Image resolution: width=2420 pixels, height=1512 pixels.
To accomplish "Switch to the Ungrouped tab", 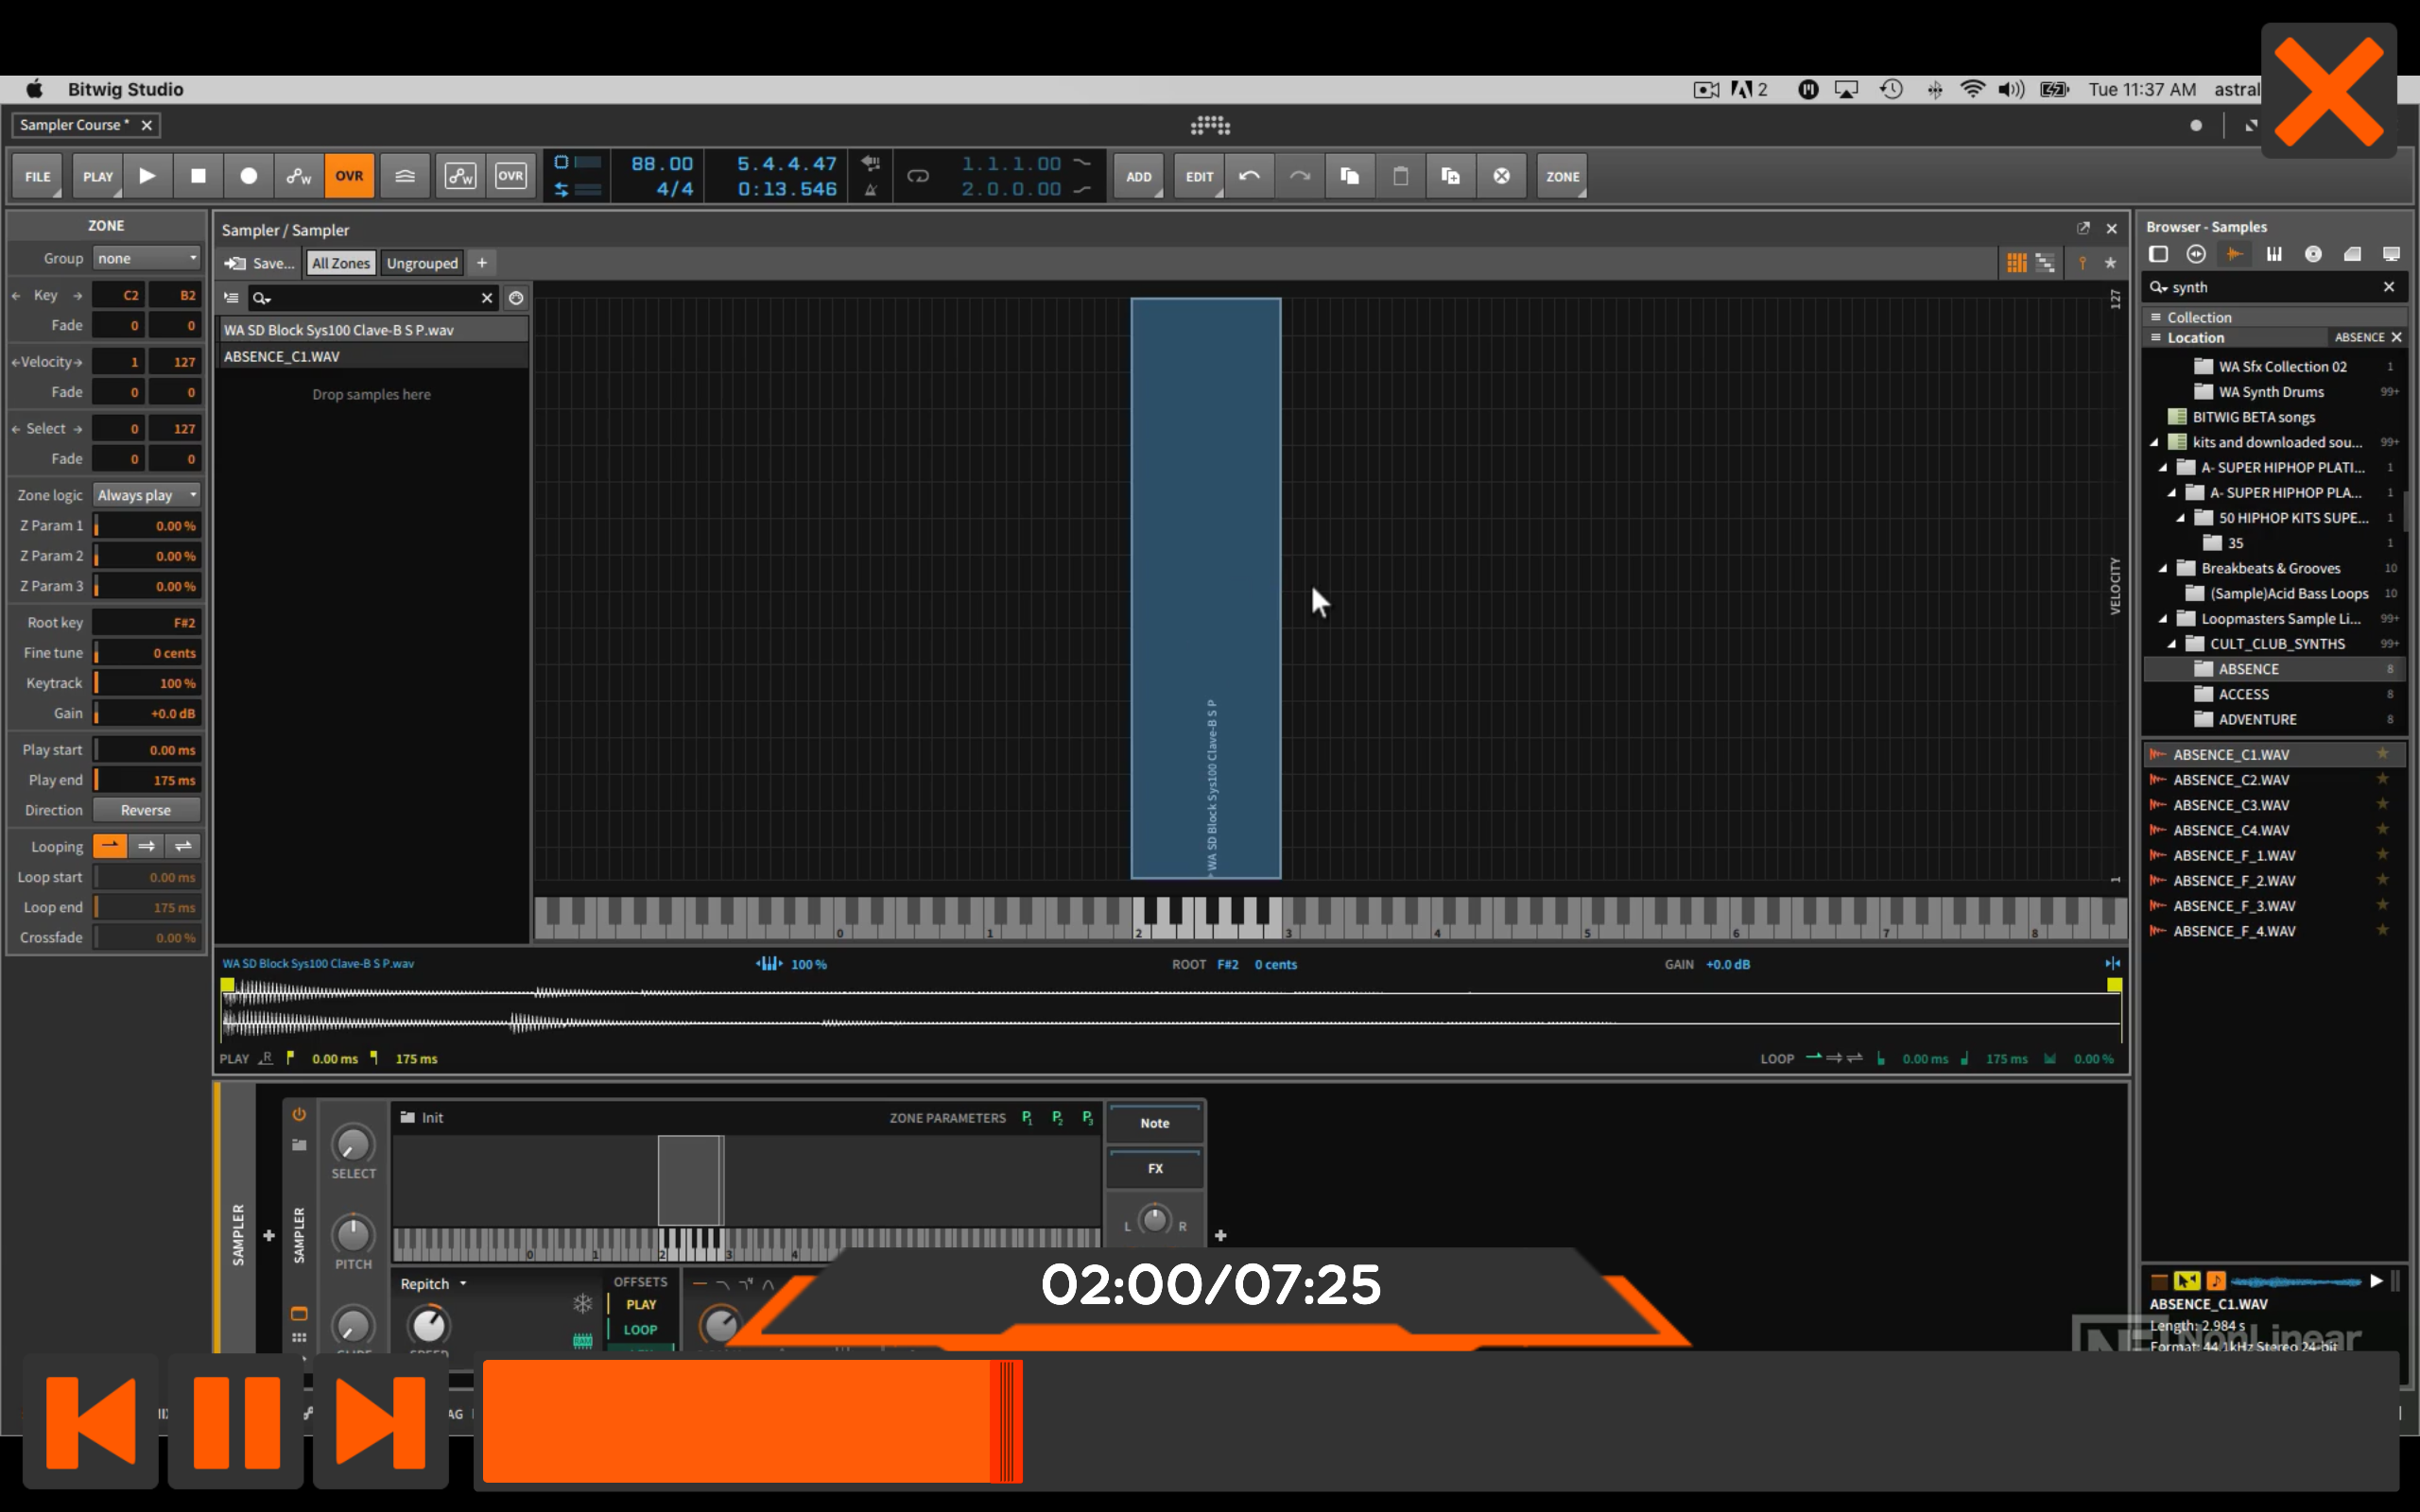I will [x=422, y=263].
